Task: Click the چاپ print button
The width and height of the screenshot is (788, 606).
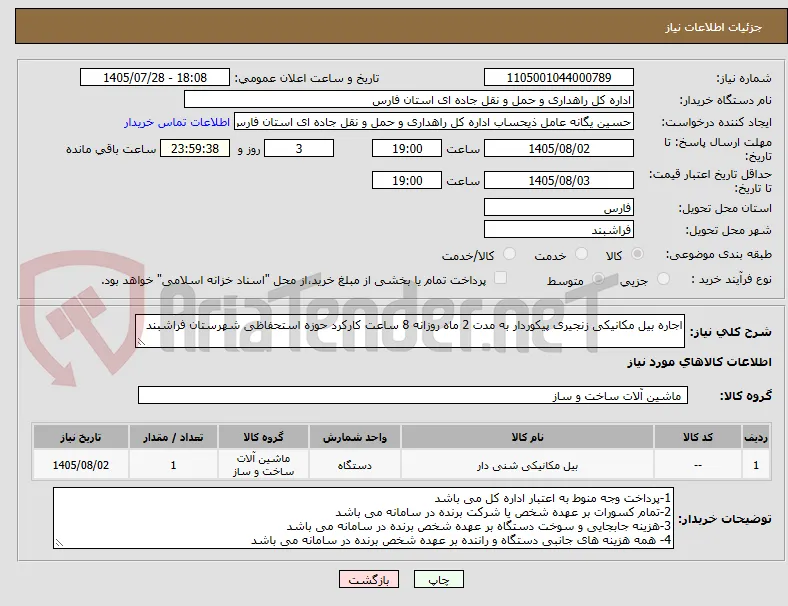Action: coord(439,579)
